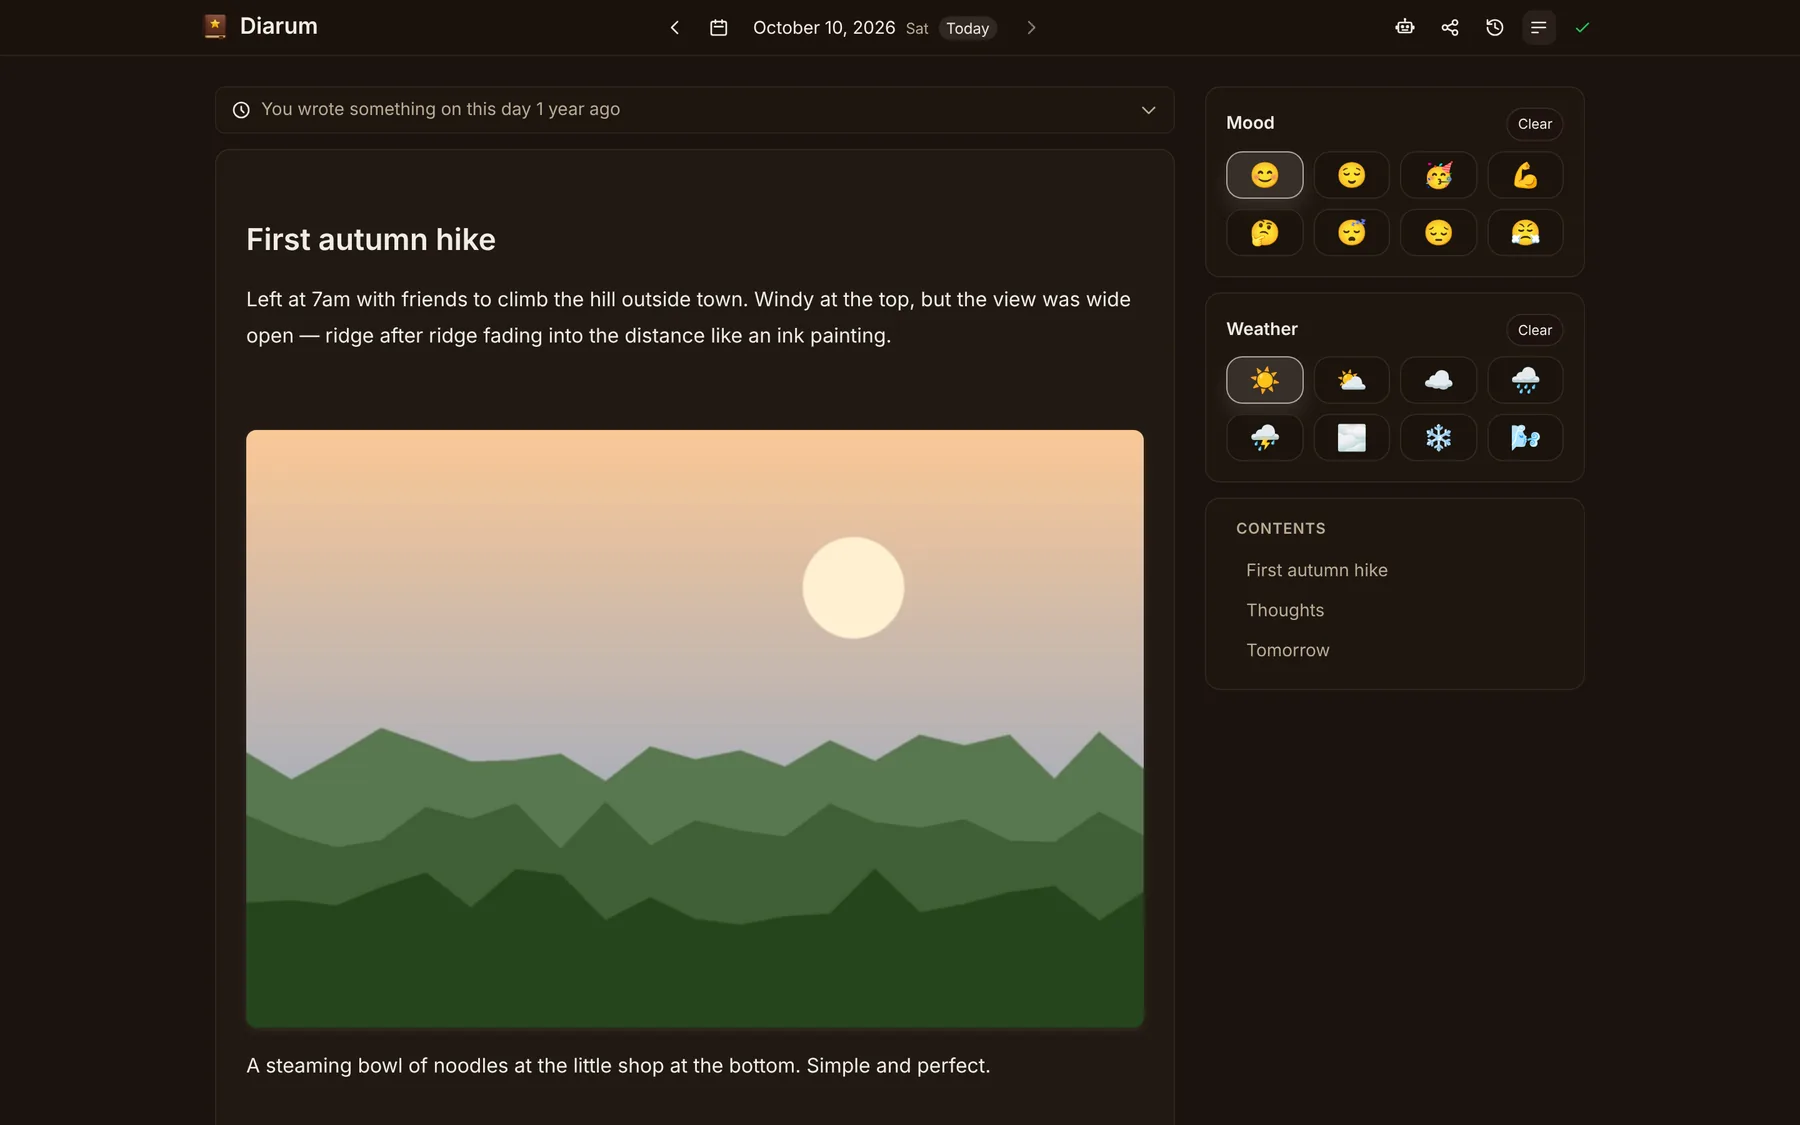Click the Diarum app name
Image resolution: width=1800 pixels, height=1125 pixels.
pos(279,27)
